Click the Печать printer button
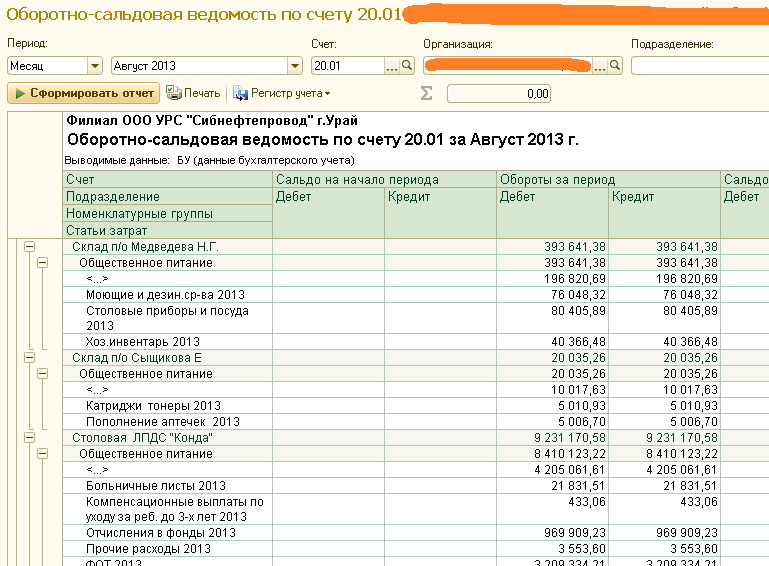Image resolution: width=769 pixels, height=566 pixels. click(193, 93)
